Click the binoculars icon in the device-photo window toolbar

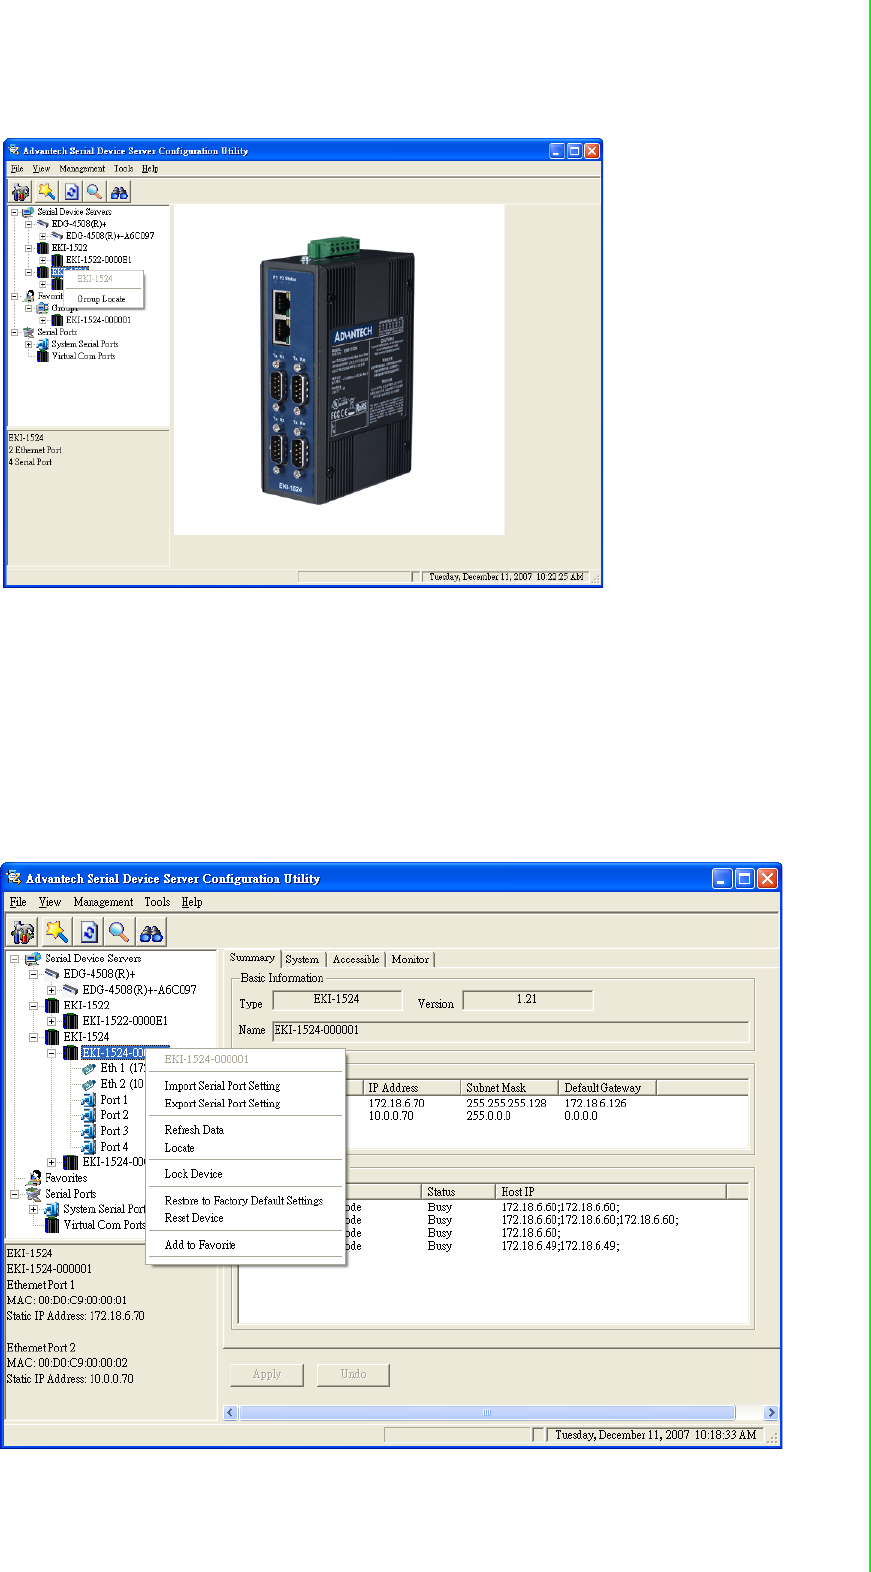click(x=119, y=192)
